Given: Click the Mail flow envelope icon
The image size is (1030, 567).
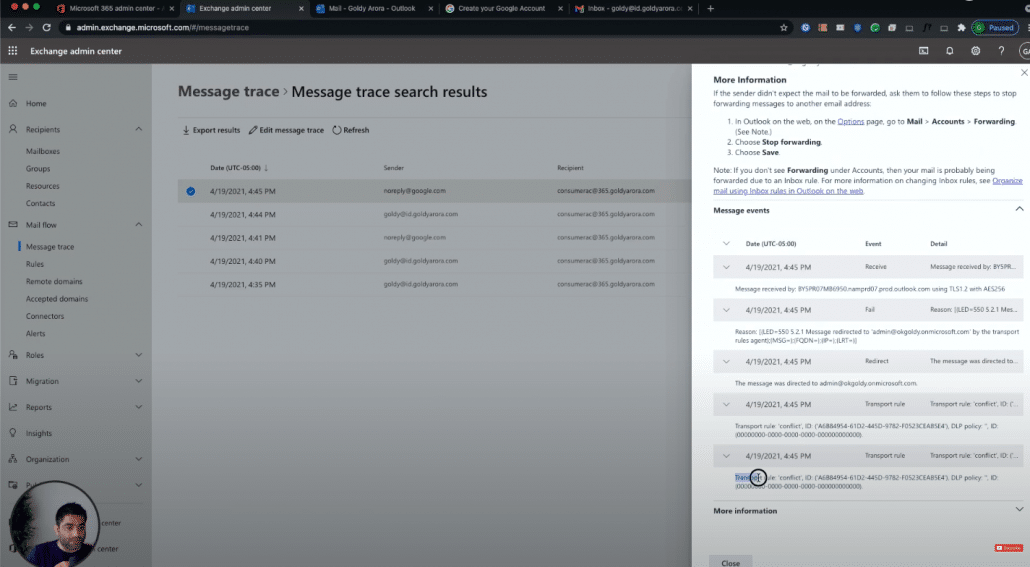Looking at the screenshot, I should pyautogui.click(x=13, y=225).
